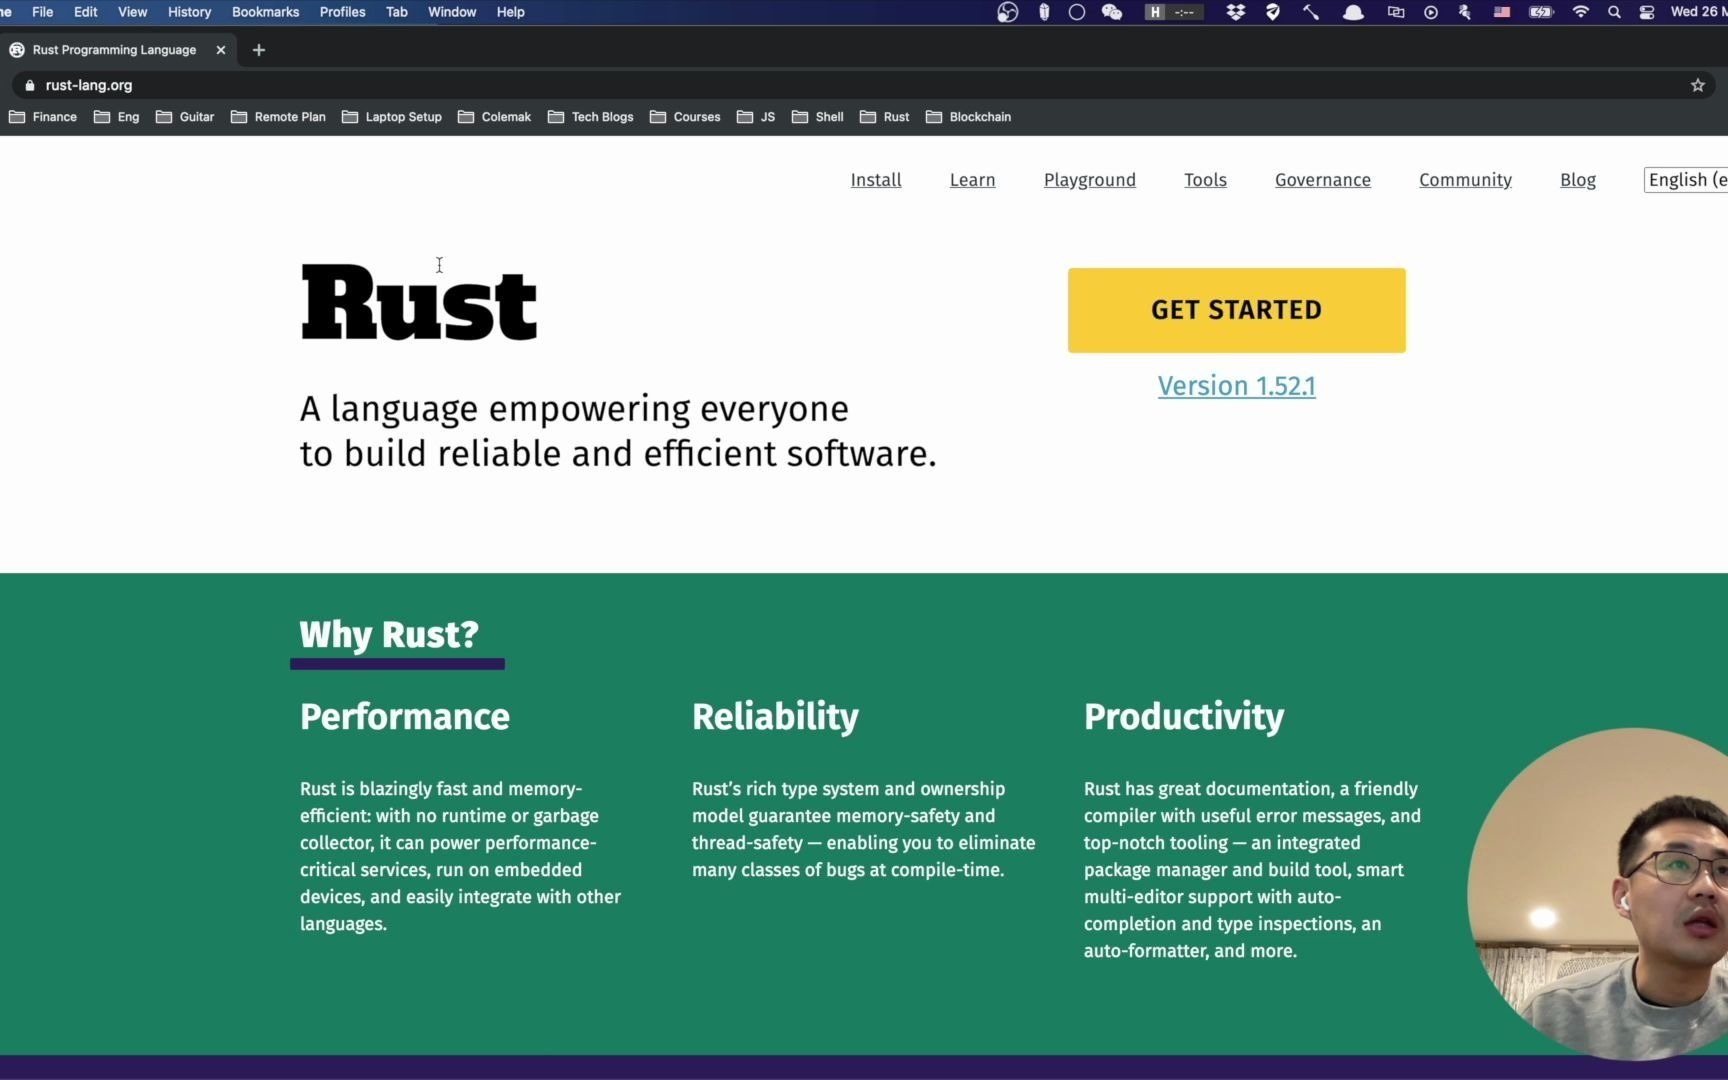
Task: Open the Finance bookmarks folder
Action: coord(43,117)
